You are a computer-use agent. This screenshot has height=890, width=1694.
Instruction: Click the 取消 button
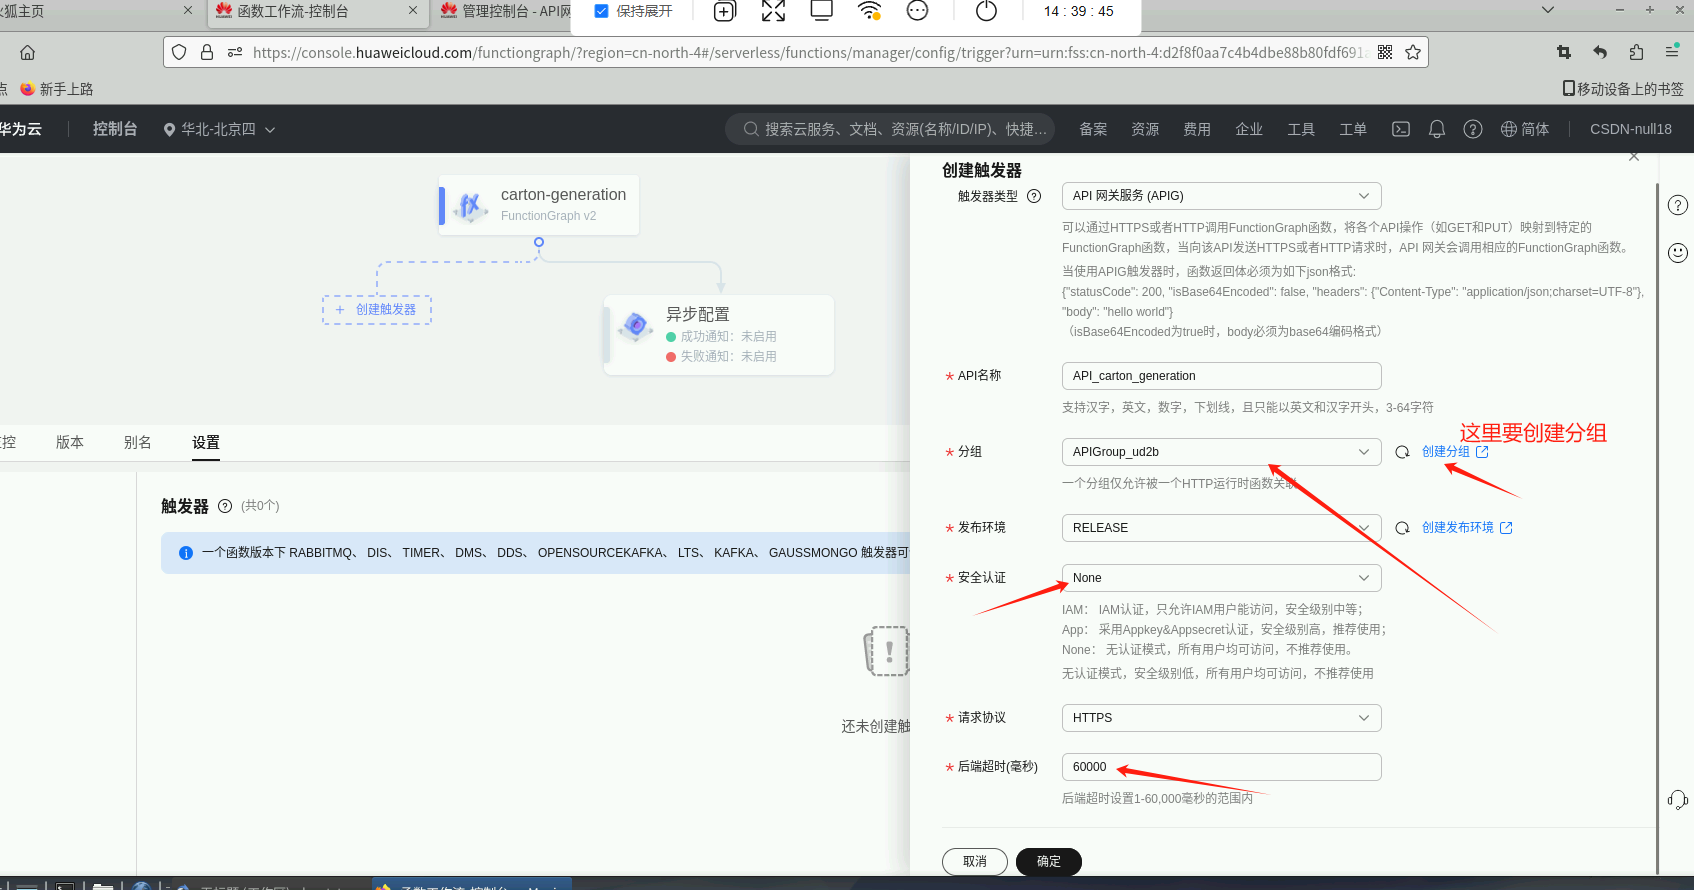click(975, 862)
